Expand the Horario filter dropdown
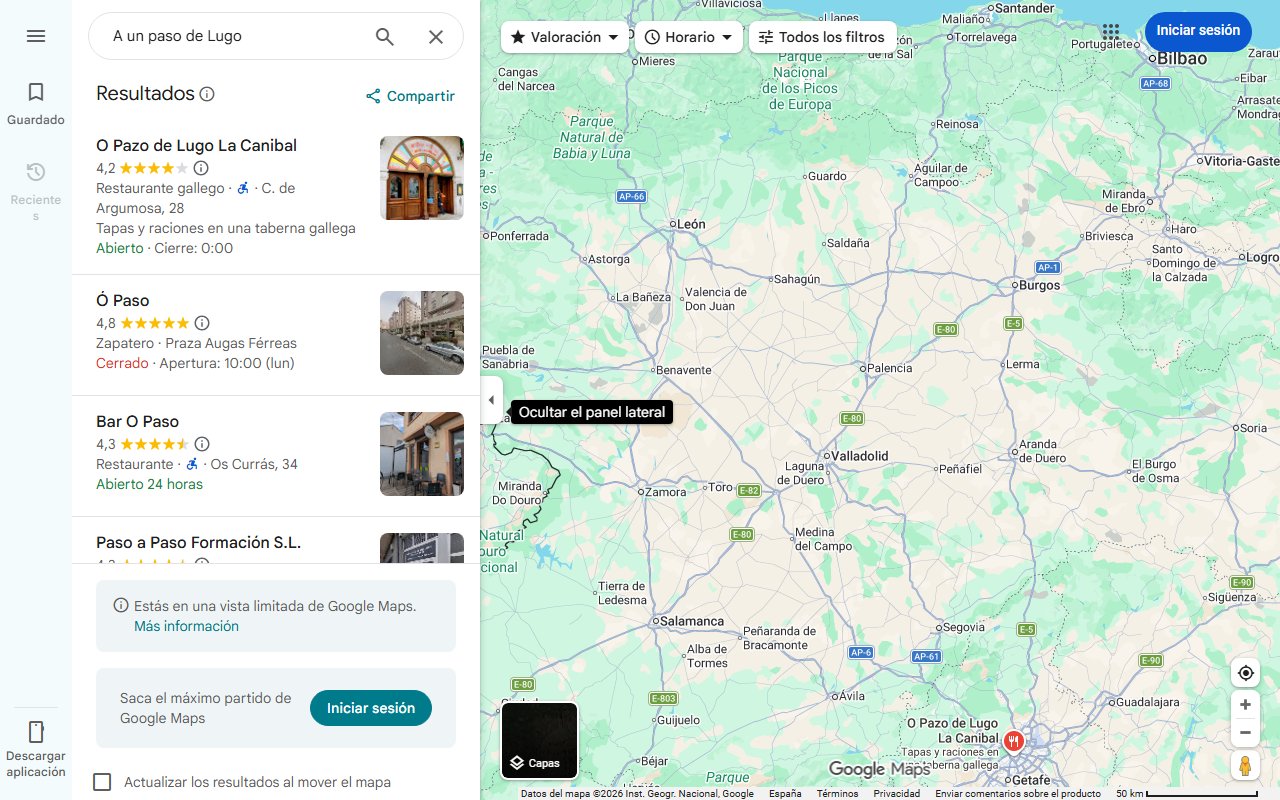 (689, 37)
